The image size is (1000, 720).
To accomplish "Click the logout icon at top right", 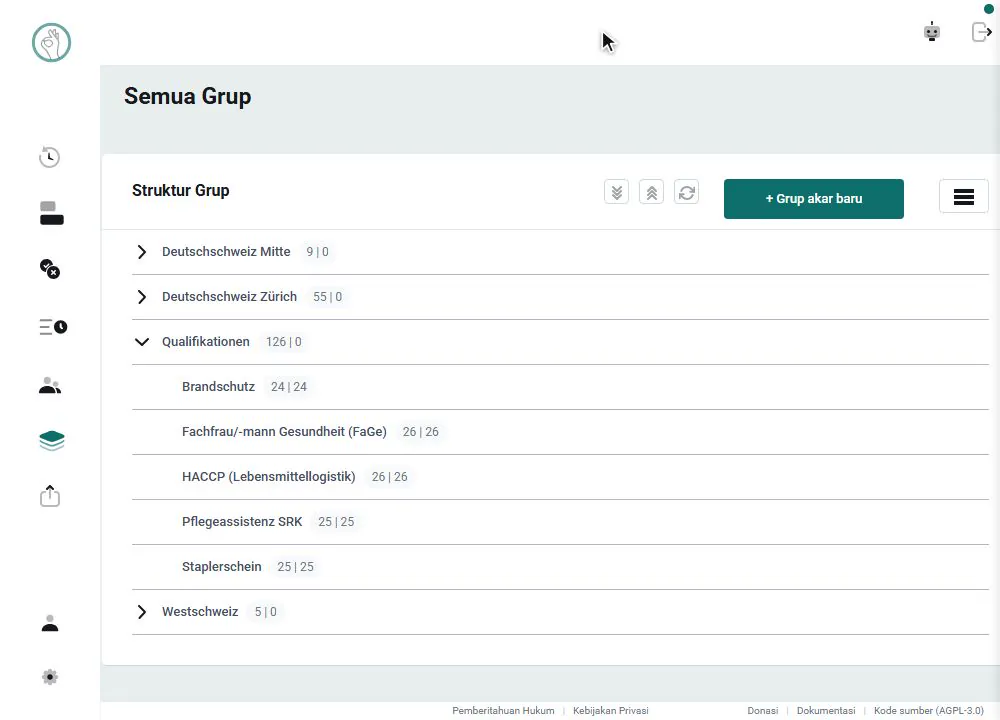I will [981, 31].
